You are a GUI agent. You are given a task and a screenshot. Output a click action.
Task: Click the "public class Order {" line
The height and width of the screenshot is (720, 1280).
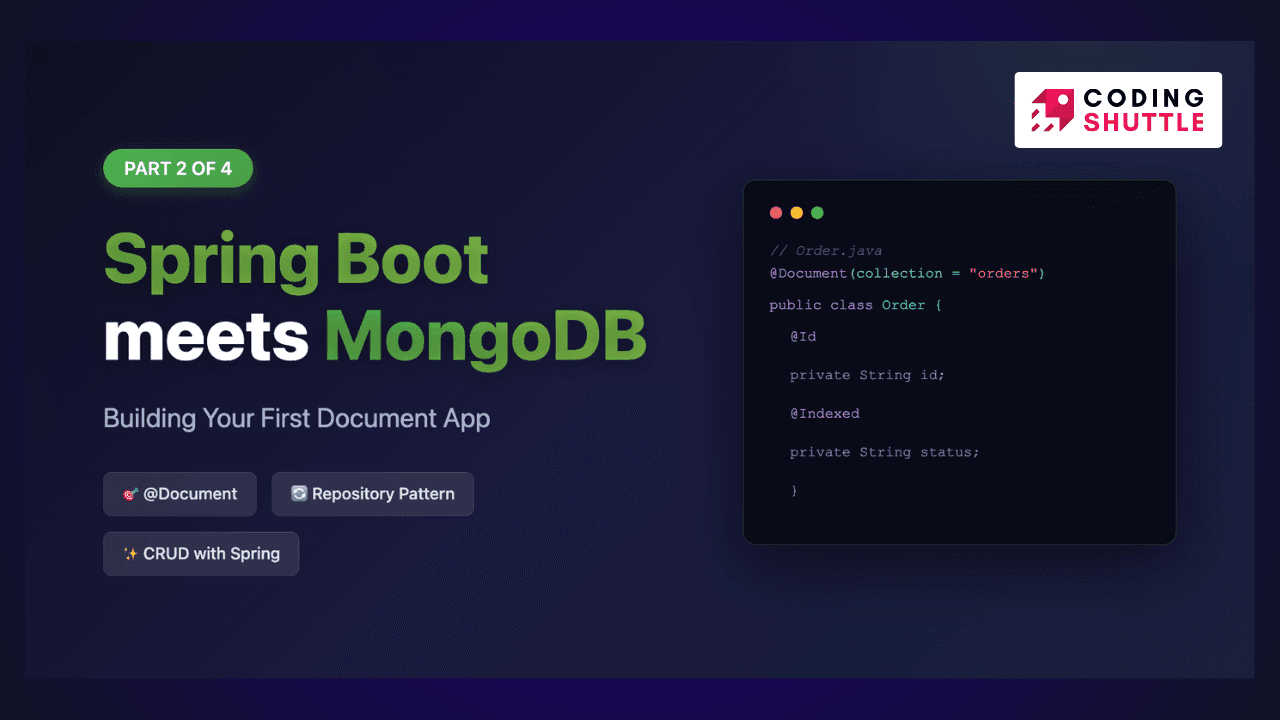[x=856, y=305]
